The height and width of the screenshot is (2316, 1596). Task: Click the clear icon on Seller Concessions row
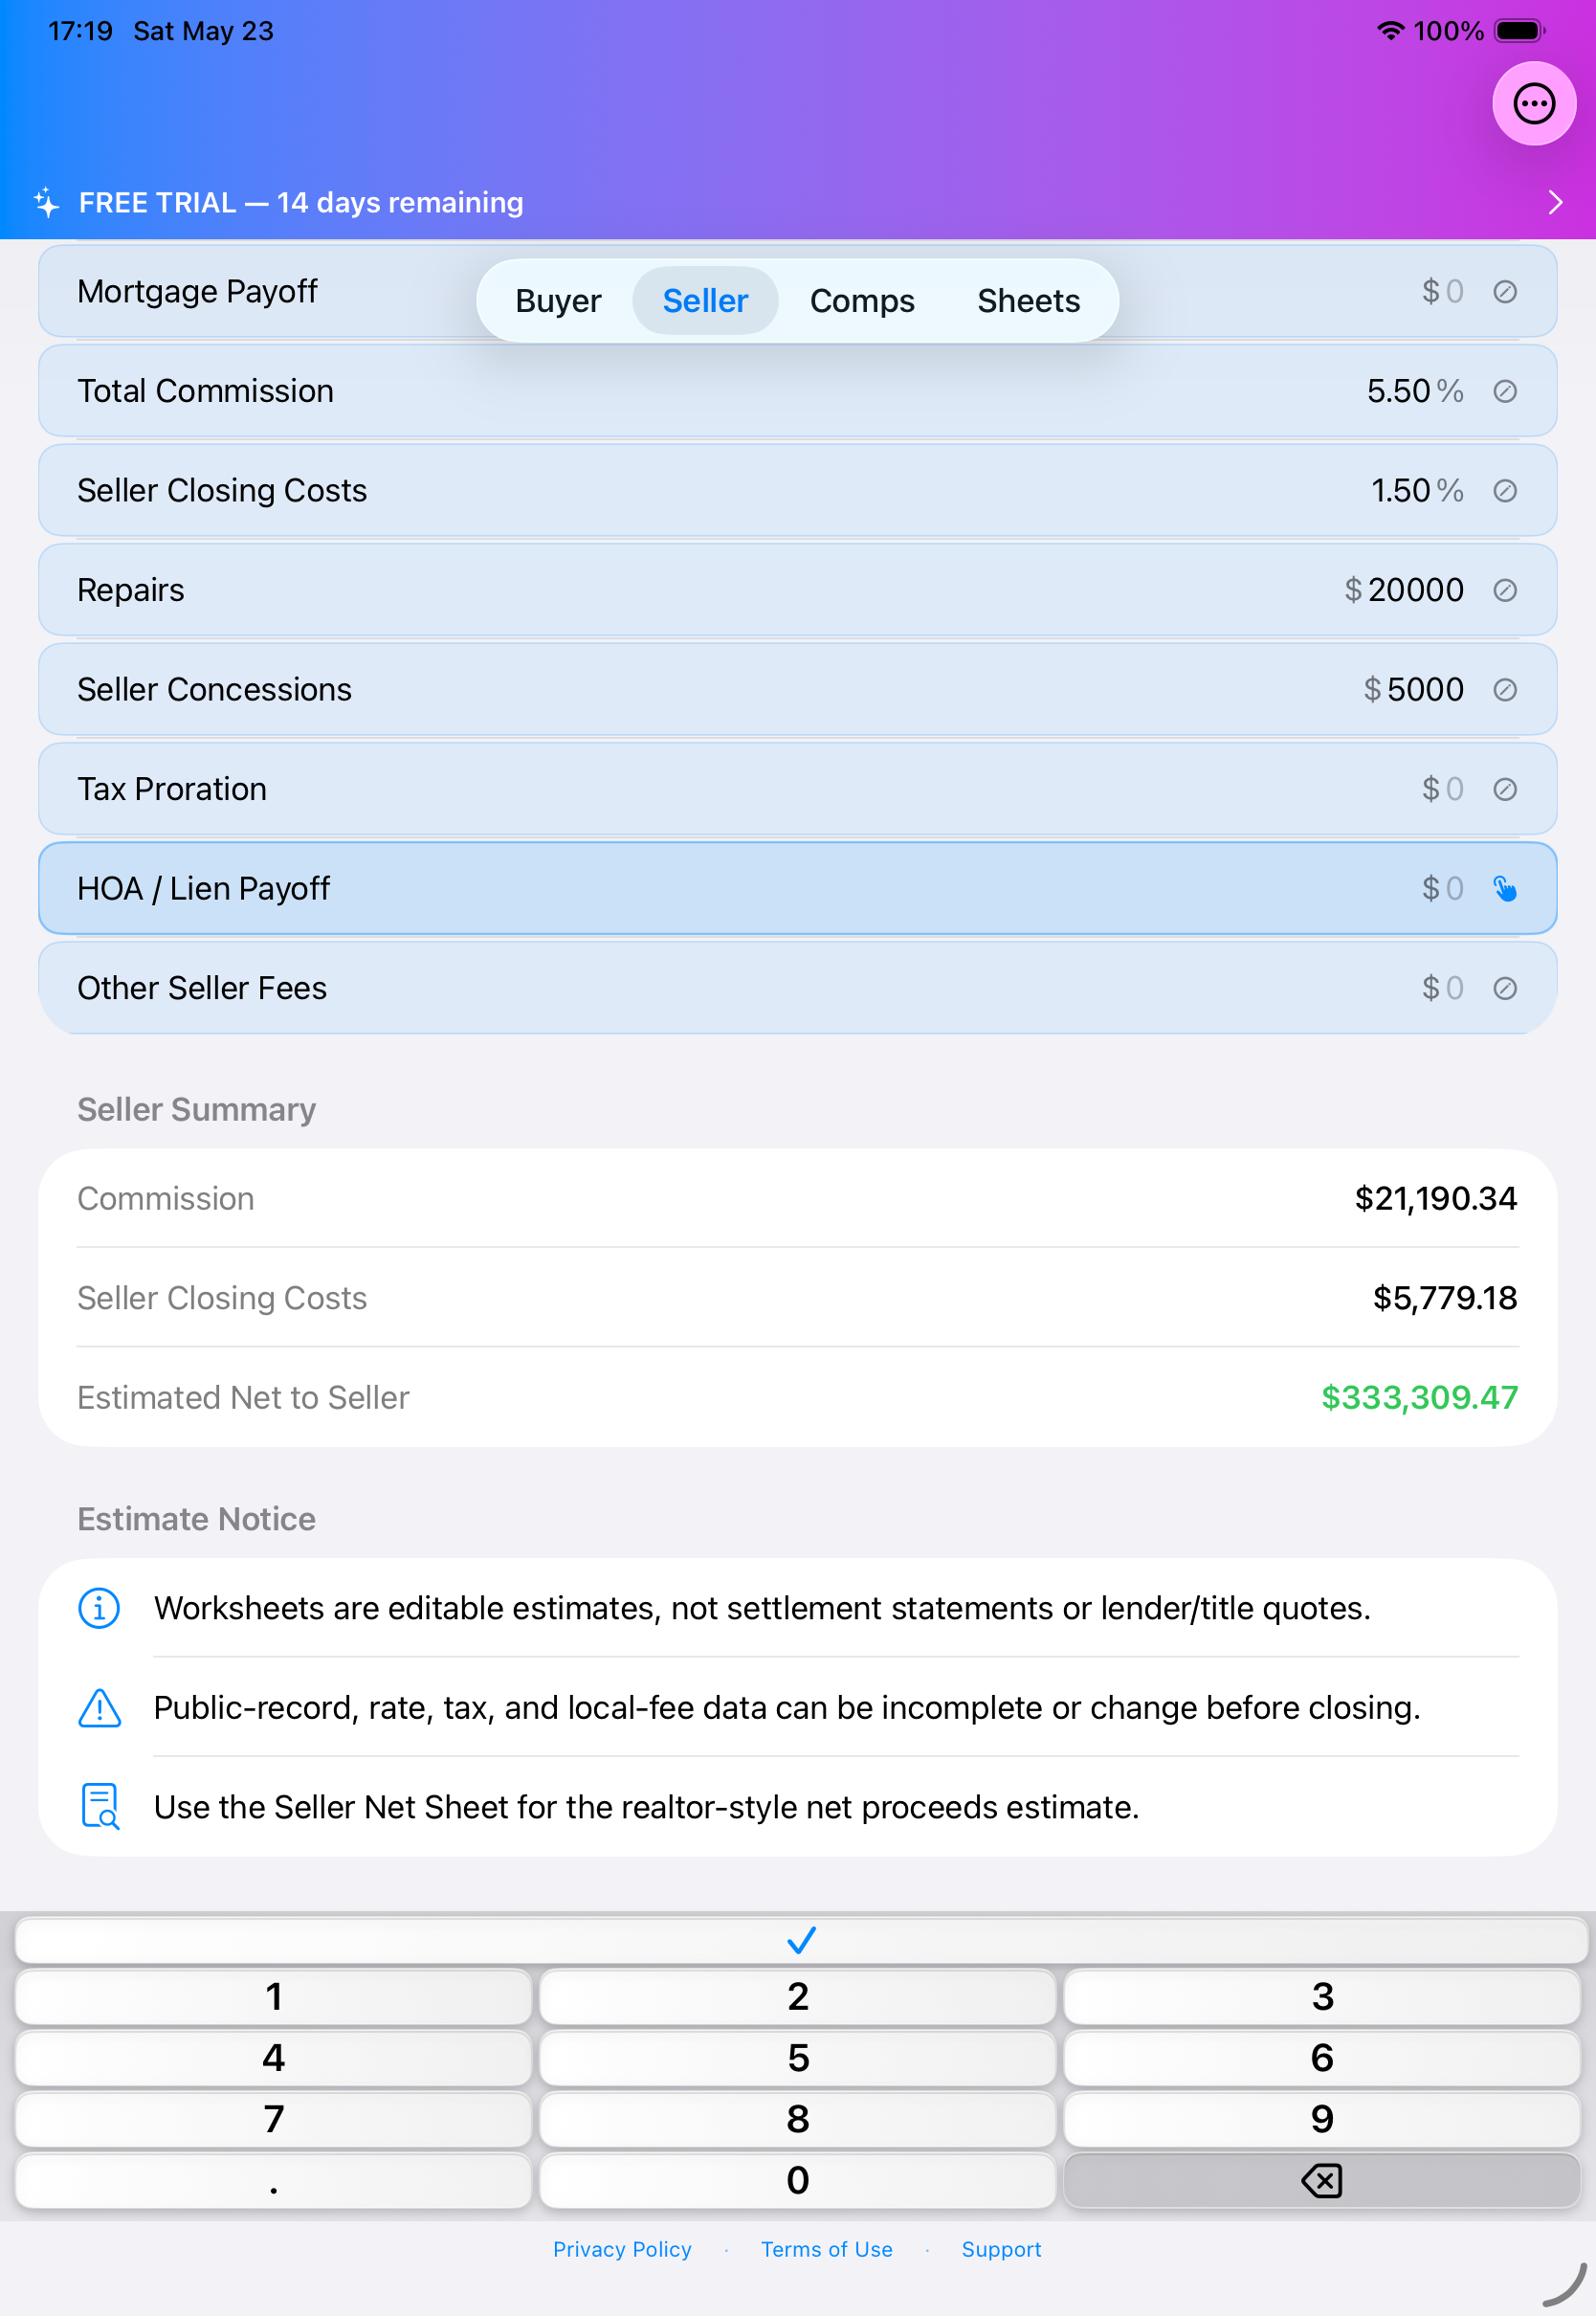tap(1504, 690)
